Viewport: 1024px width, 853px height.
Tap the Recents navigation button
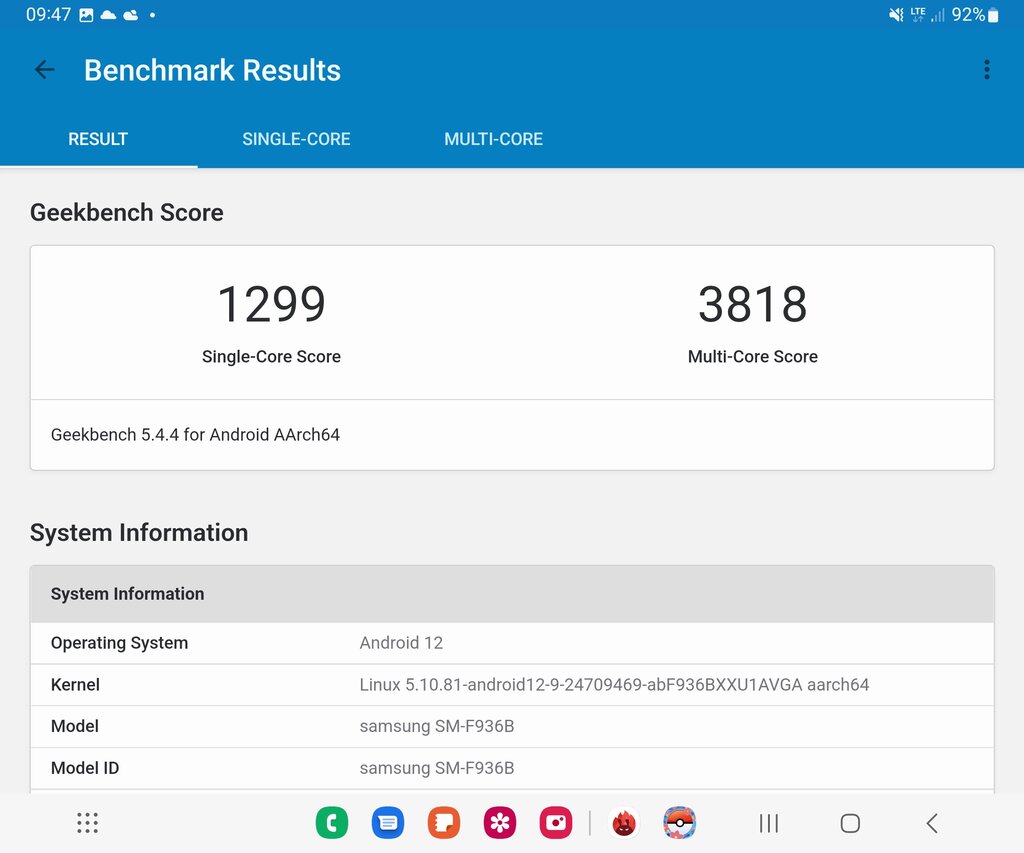(x=768, y=823)
